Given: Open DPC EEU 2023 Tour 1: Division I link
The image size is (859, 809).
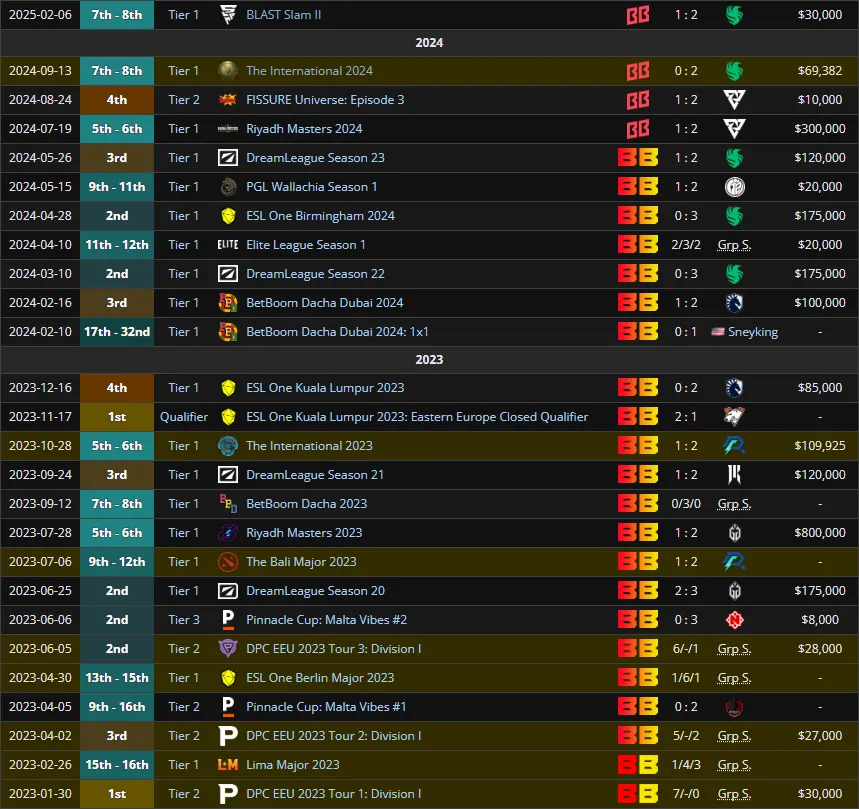Looking at the screenshot, I should 334,794.
